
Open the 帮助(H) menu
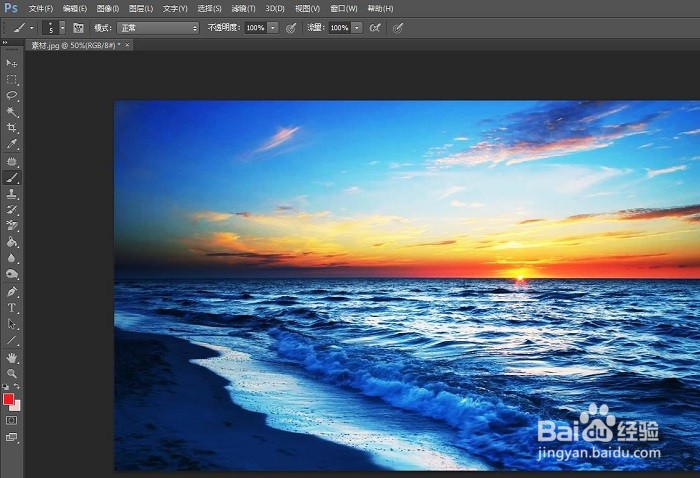point(380,8)
